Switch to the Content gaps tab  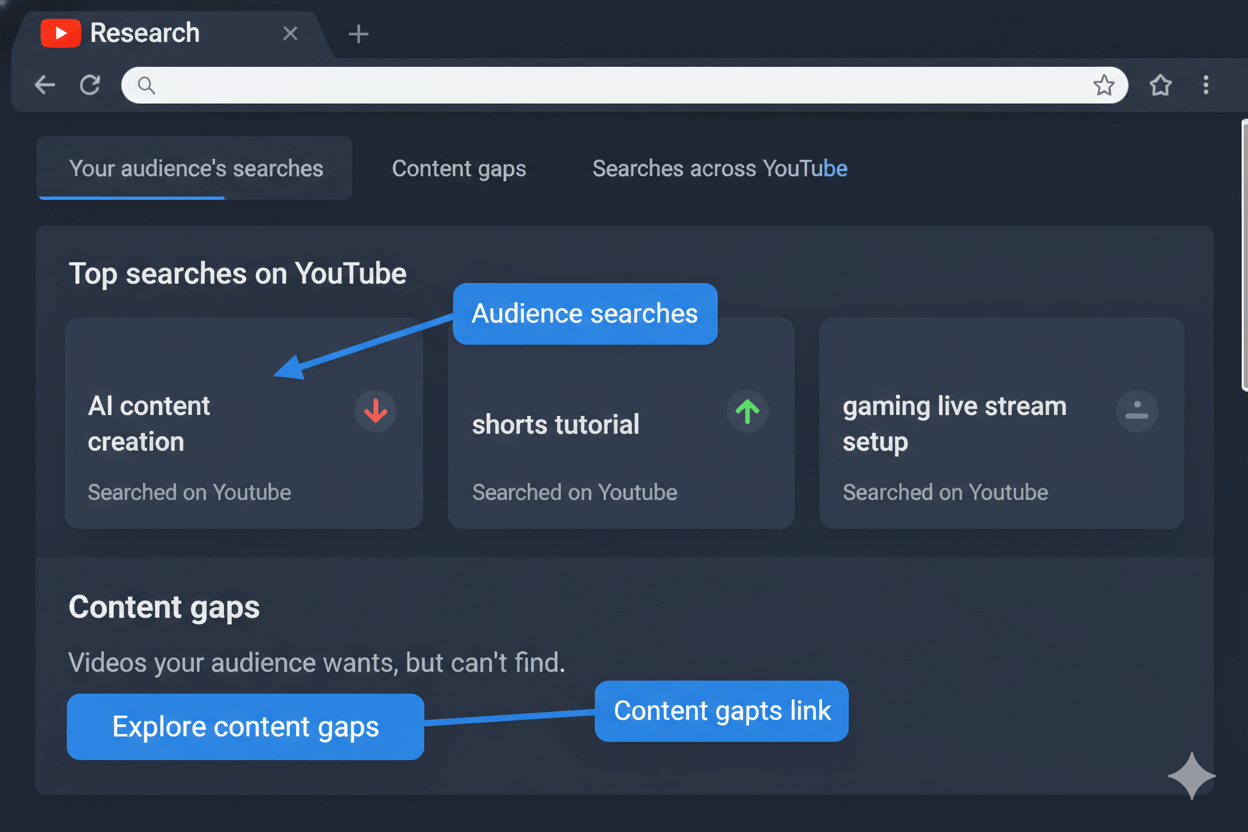459,168
